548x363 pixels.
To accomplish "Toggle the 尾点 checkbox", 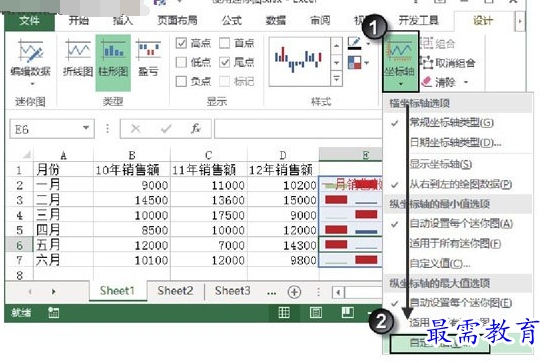I will click(x=224, y=63).
